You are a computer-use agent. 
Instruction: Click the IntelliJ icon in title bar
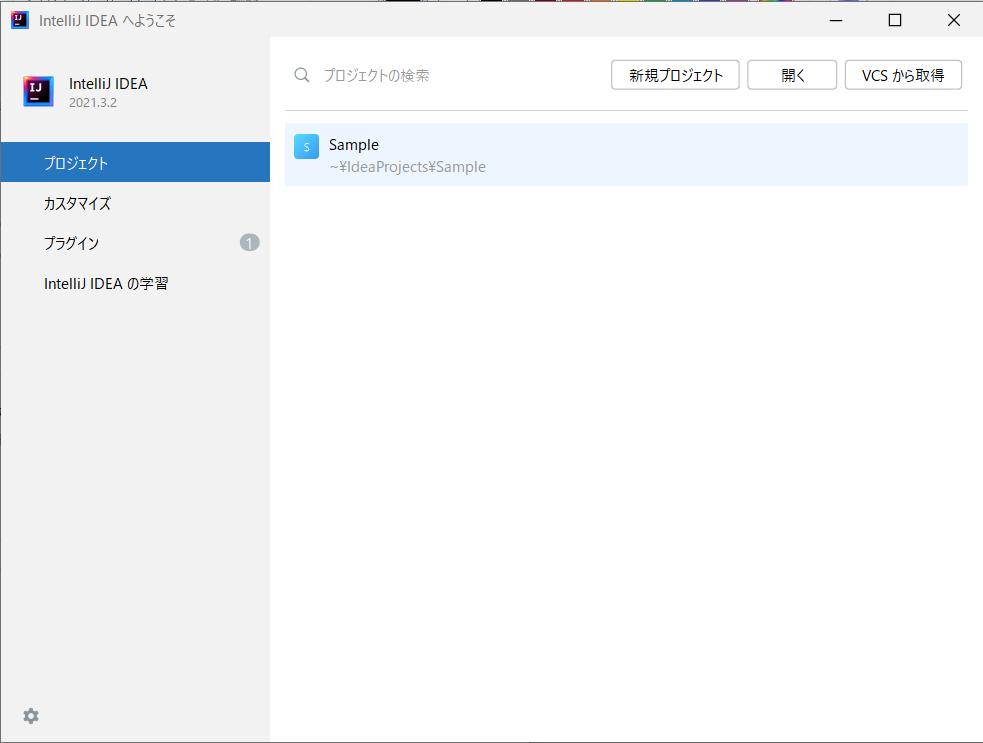point(20,20)
